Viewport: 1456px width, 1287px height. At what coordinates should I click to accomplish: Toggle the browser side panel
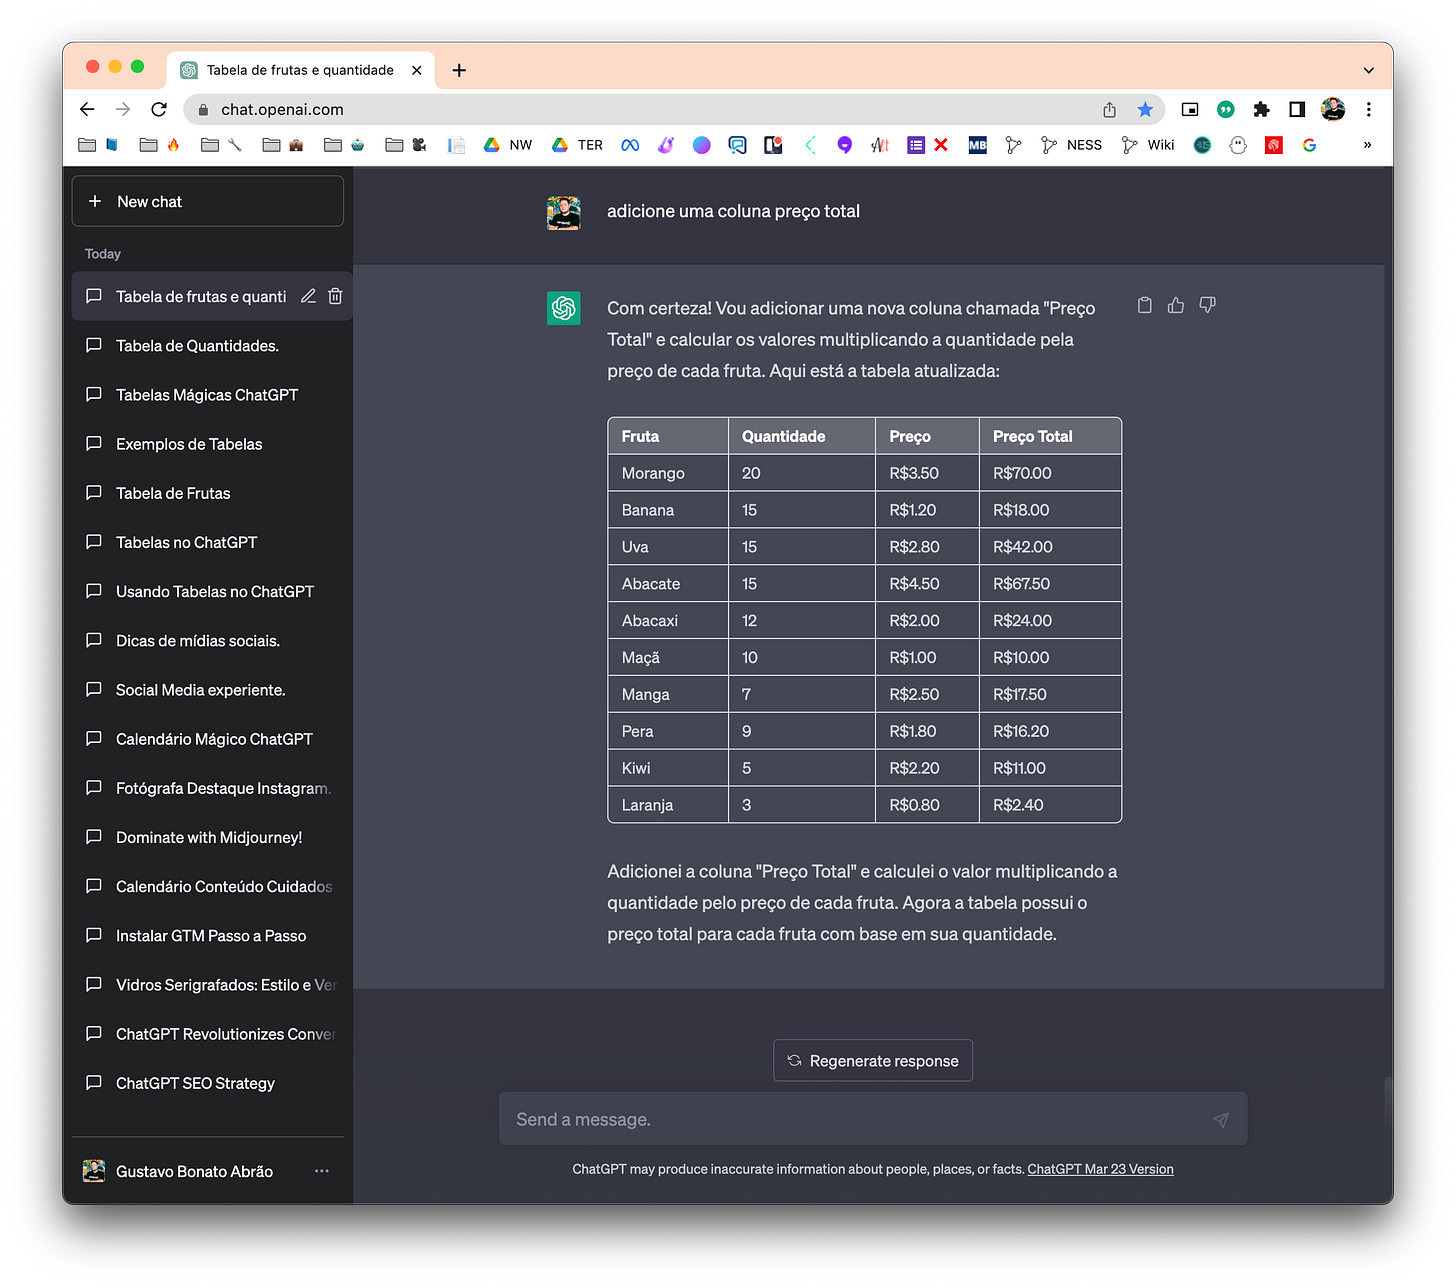coord(1297,109)
